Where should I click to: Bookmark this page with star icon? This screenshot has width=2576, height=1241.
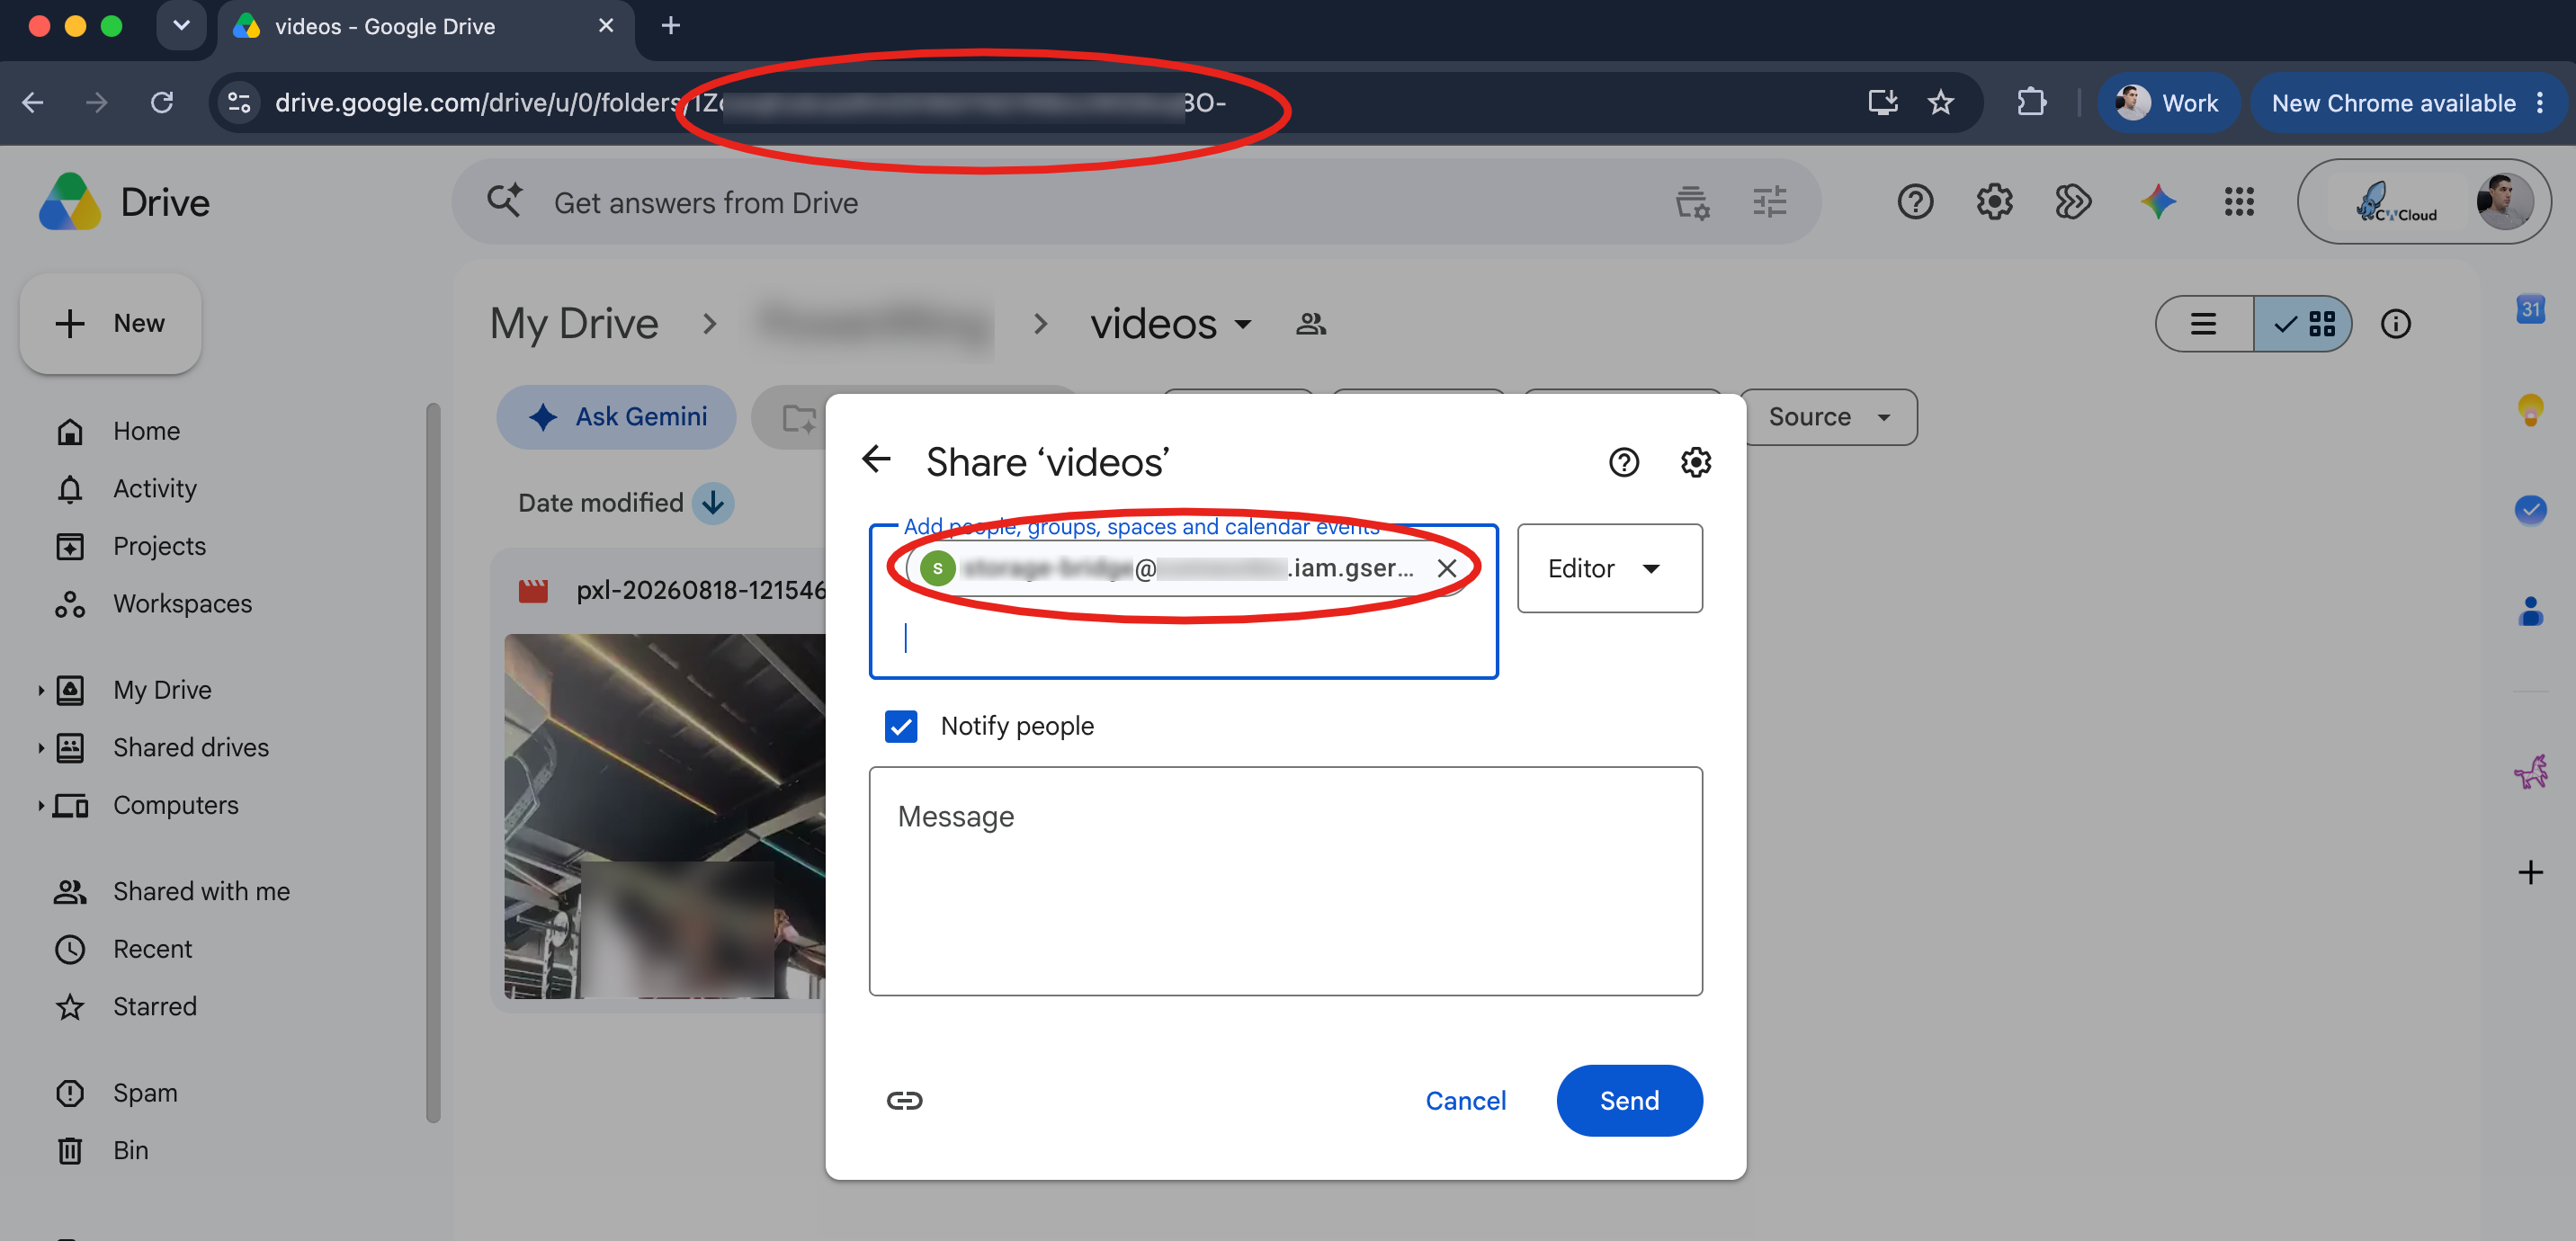[x=1940, y=102]
